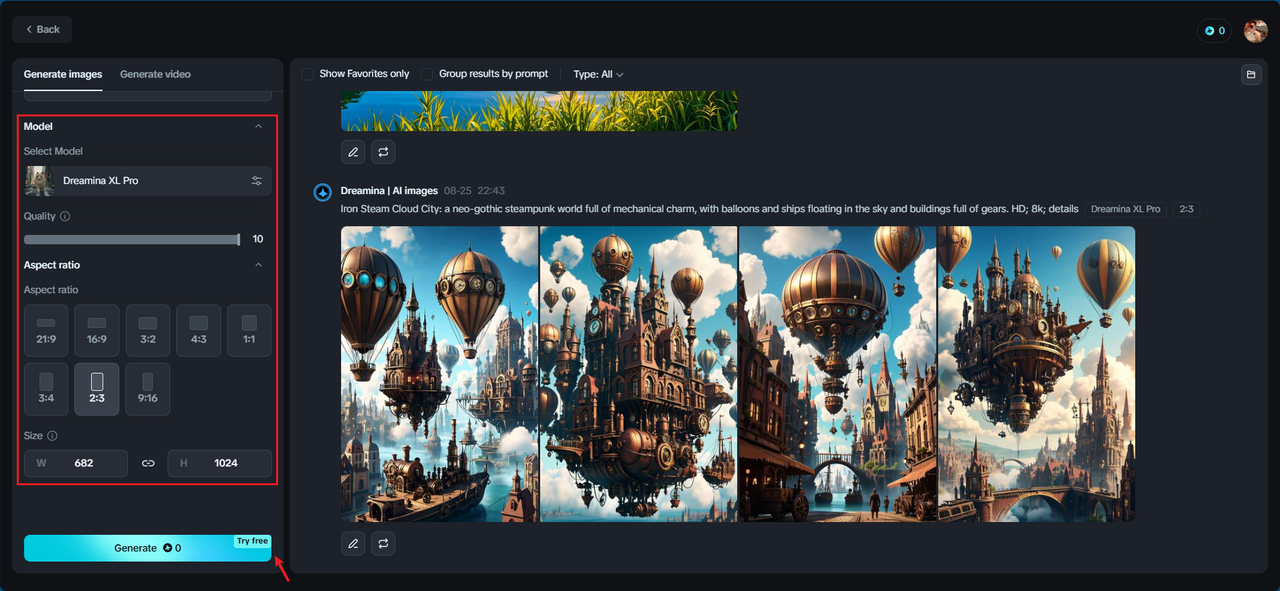Select the 21:9 aspect ratio

pos(46,331)
